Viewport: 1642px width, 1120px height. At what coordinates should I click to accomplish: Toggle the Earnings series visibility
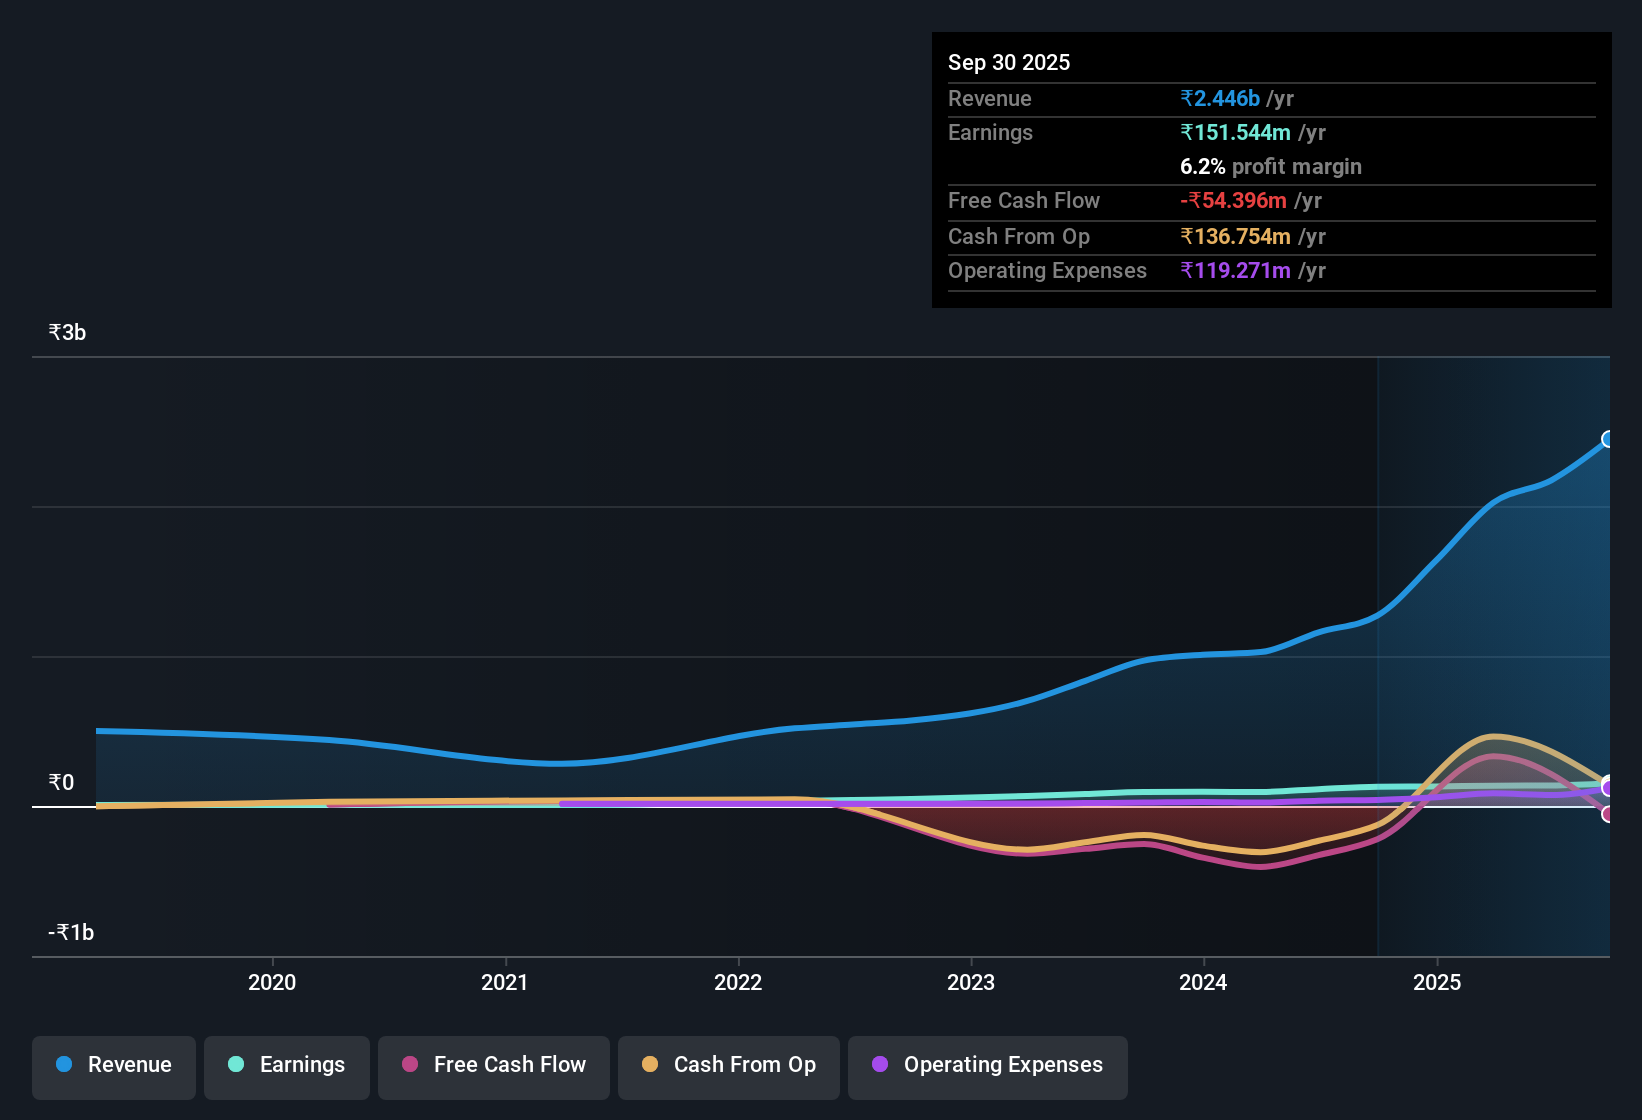coord(287,1065)
